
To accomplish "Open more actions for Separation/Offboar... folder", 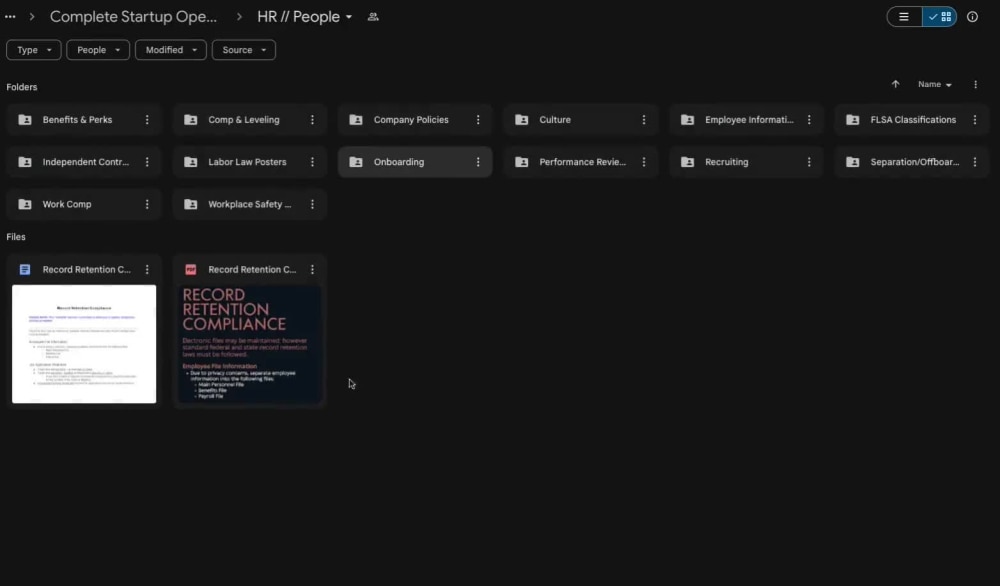I will [x=975, y=162].
